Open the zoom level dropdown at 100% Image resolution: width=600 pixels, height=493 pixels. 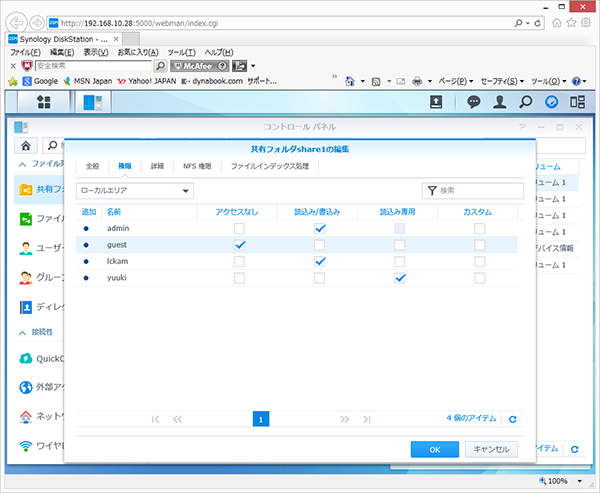tap(580, 481)
